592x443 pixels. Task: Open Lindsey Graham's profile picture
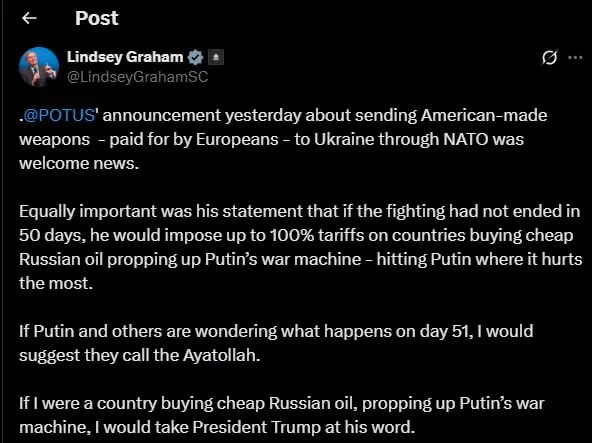click(39, 67)
